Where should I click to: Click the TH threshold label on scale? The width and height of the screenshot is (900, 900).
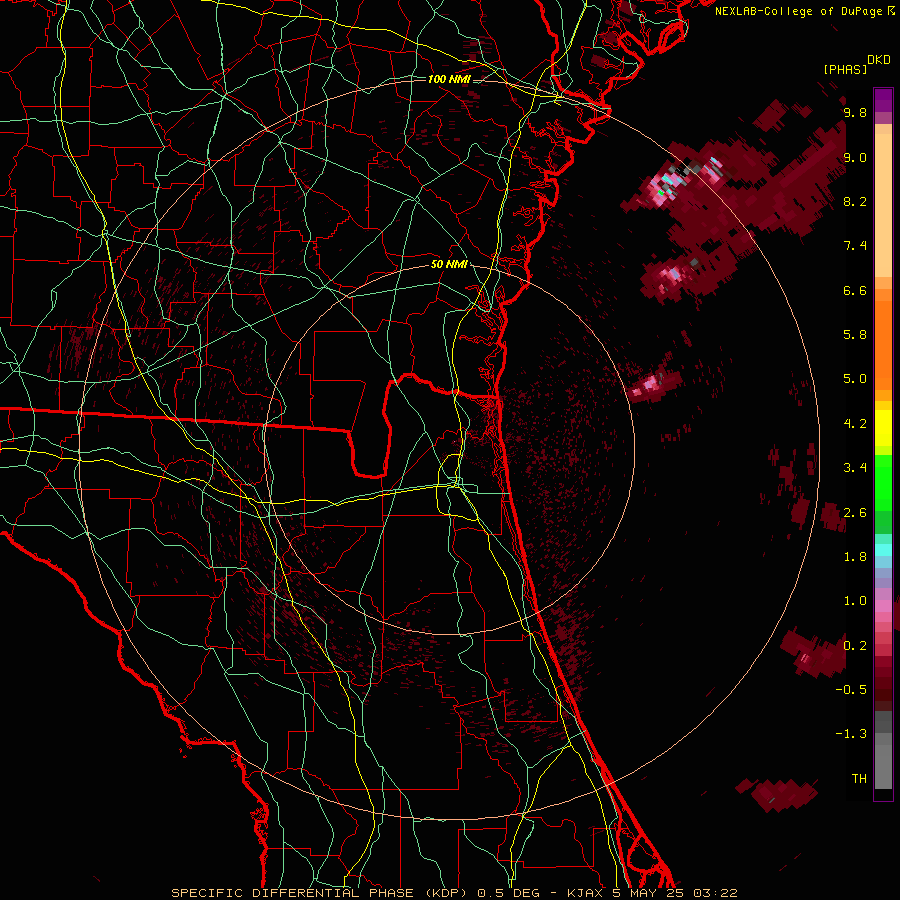tap(859, 779)
